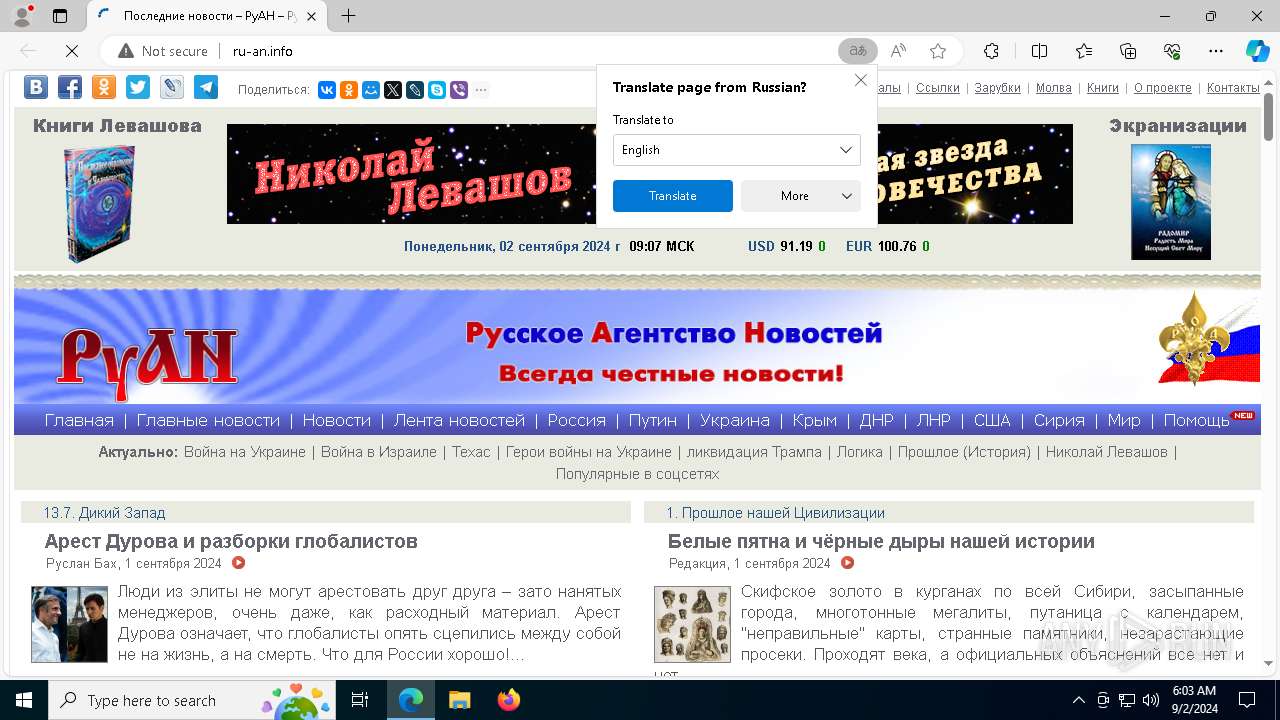Open the Главная menu item
Image resolution: width=1280 pixels, height=720 pixels.
pyautogui.click(x=79, y=420)
